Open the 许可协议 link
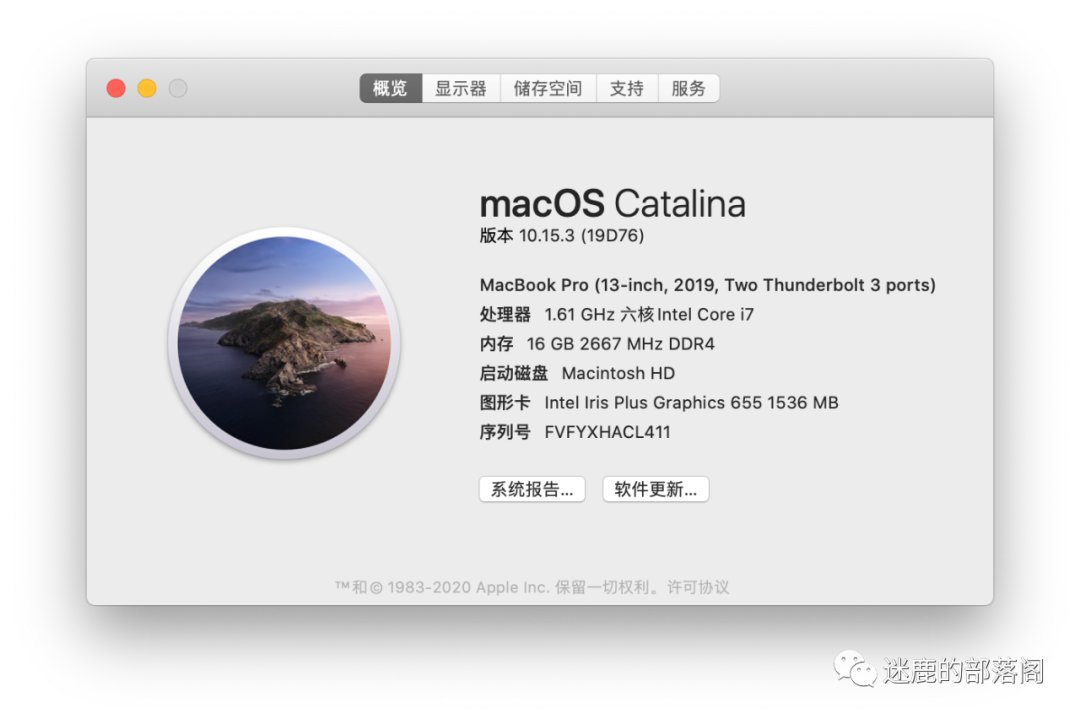This screenshot has height=719, width=1080. click(698, 587)
